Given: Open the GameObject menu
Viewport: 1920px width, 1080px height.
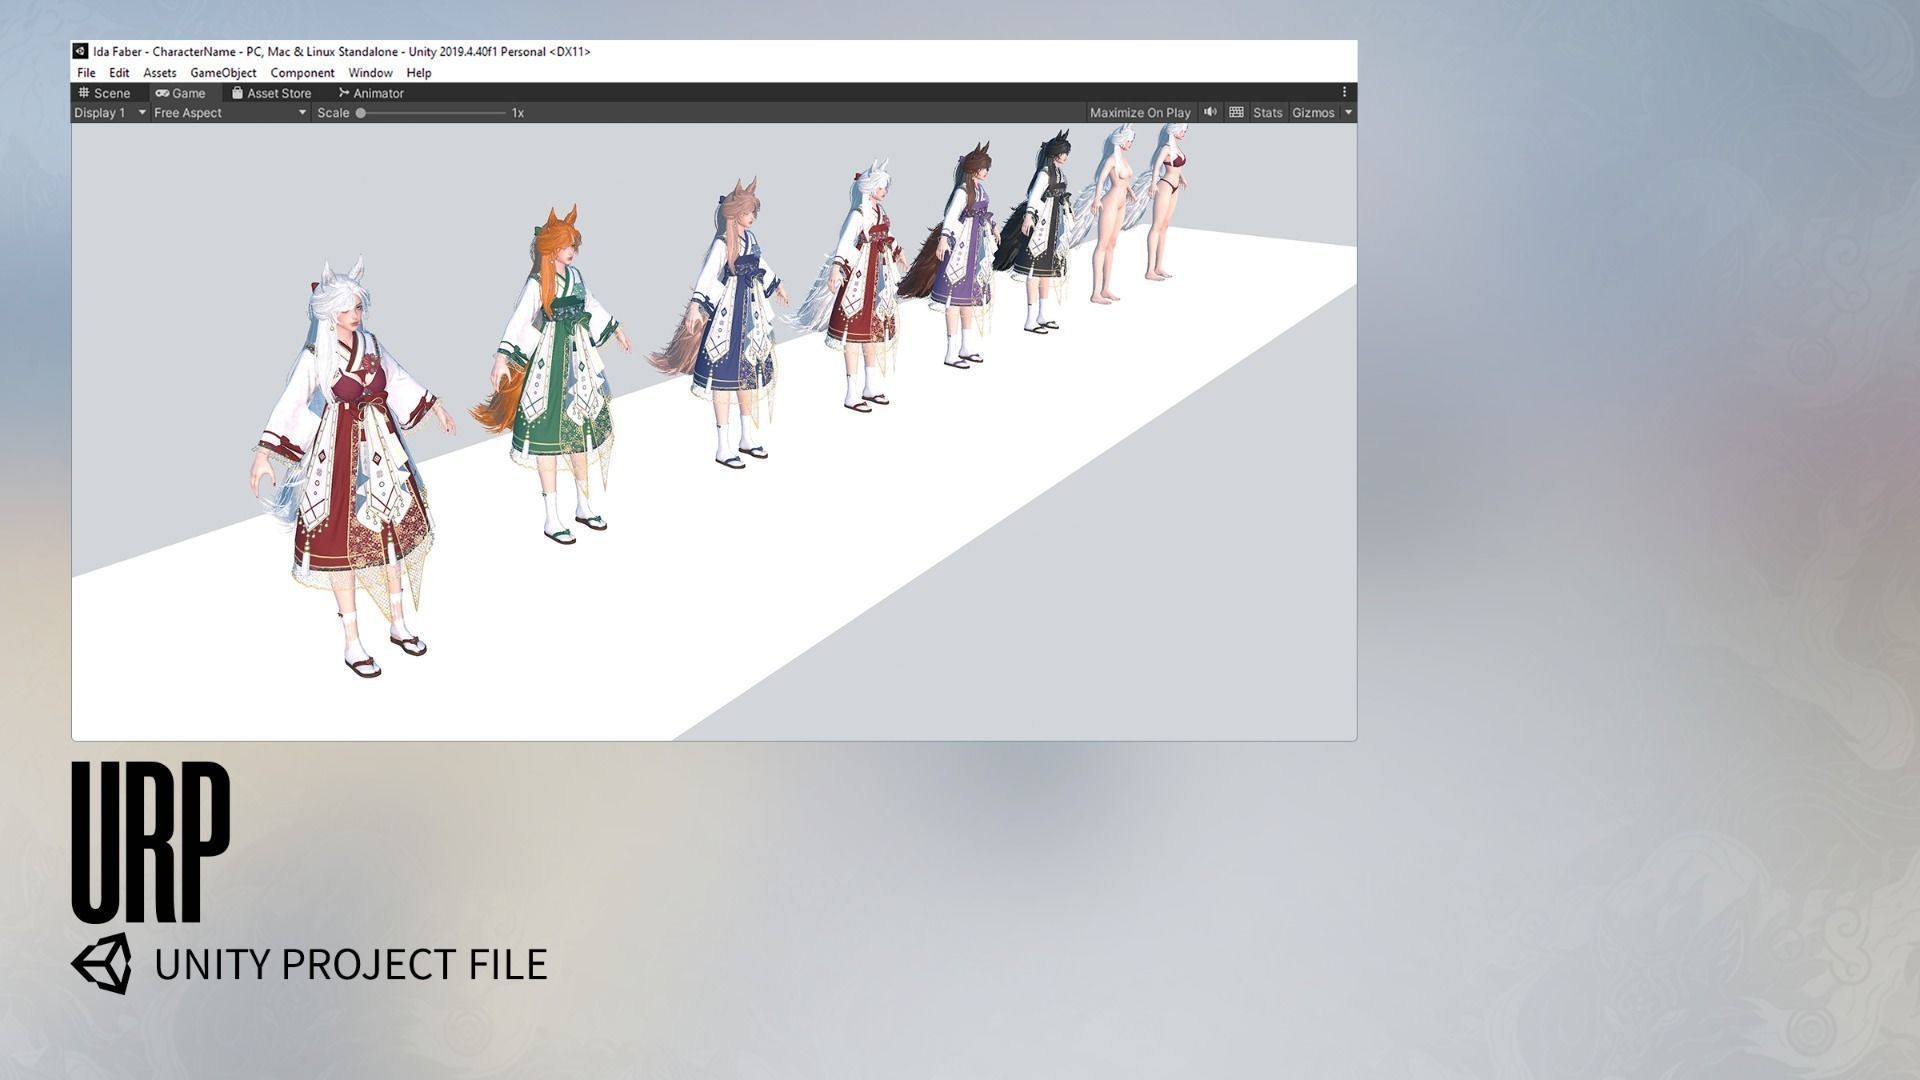Looking at the screenshot, I should coord(223,73).
